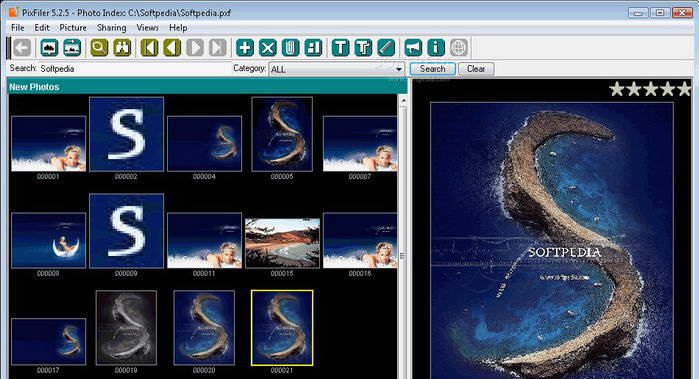Click the thumbnail panel scrollbar up arrow
Image resolution: width=699 pixels, height=379 pixels.
point(403,100)
